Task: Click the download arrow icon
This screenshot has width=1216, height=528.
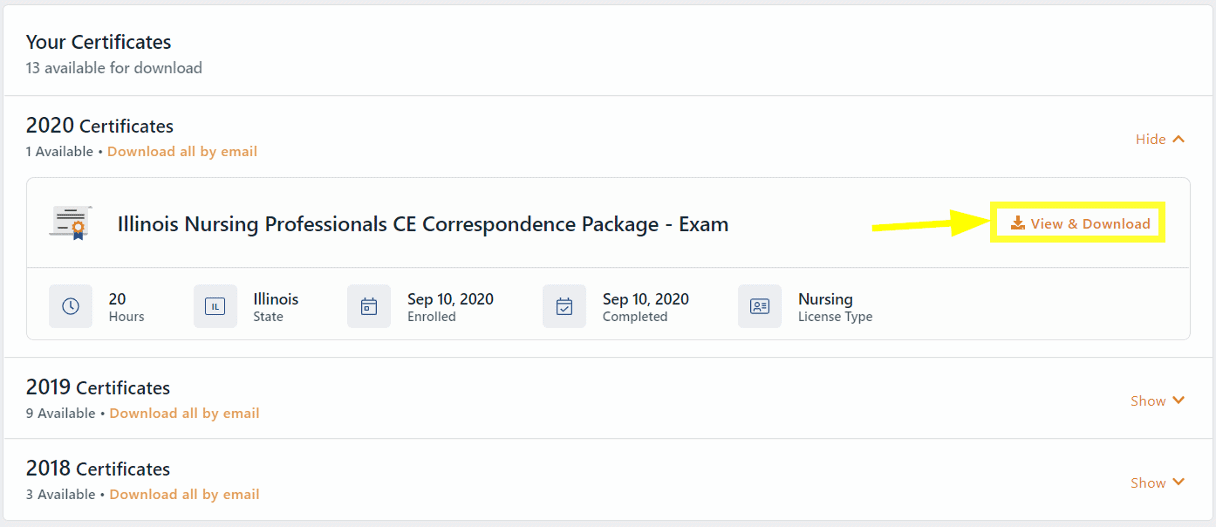Action: point(1017,223)
